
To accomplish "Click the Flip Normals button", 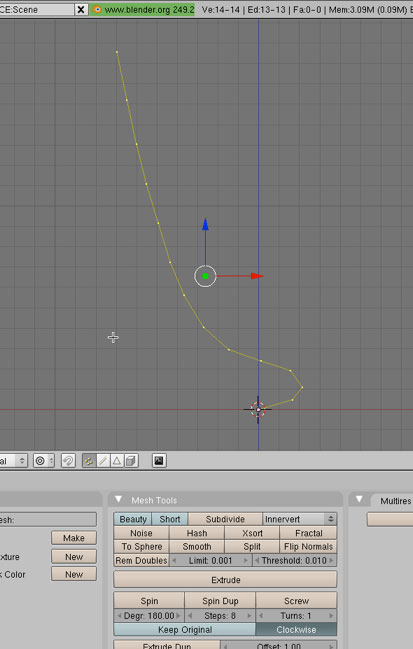I will [309, 547].
